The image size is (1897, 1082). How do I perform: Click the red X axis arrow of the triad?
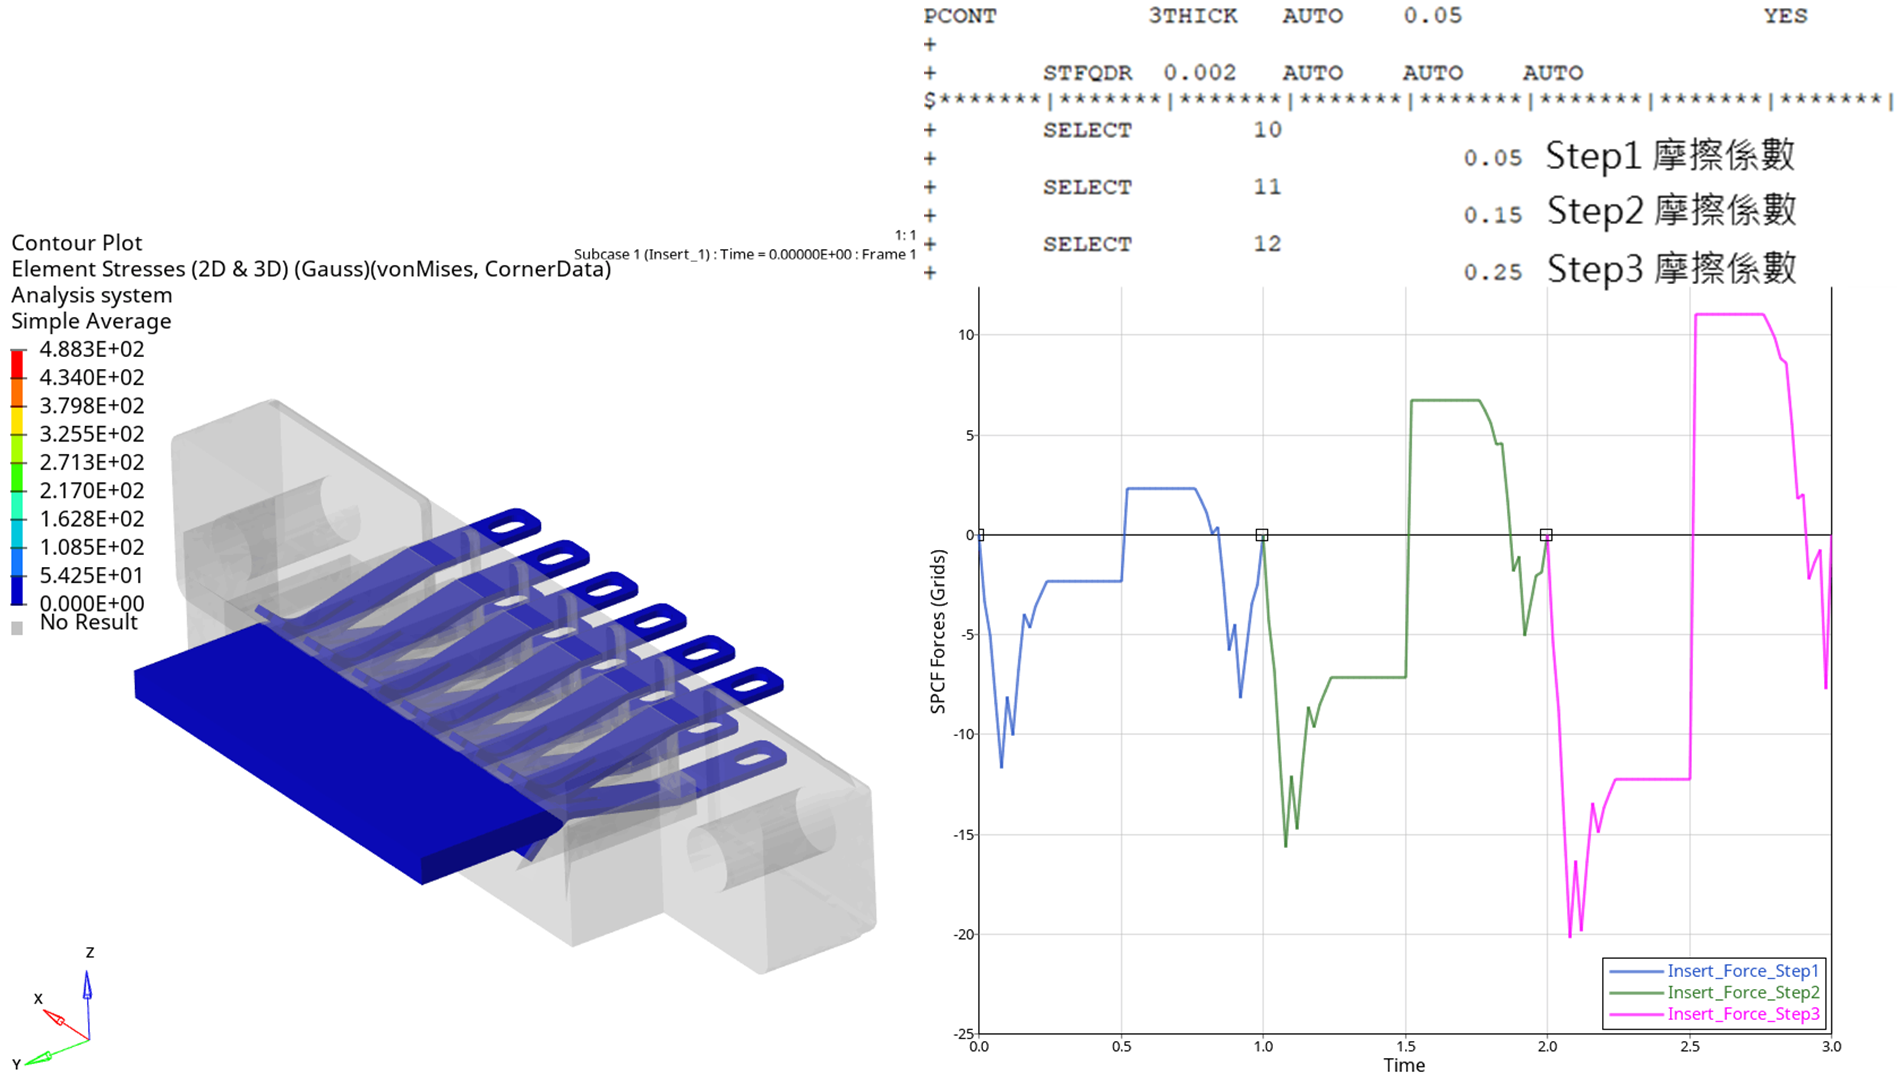tap(55, 1018)
